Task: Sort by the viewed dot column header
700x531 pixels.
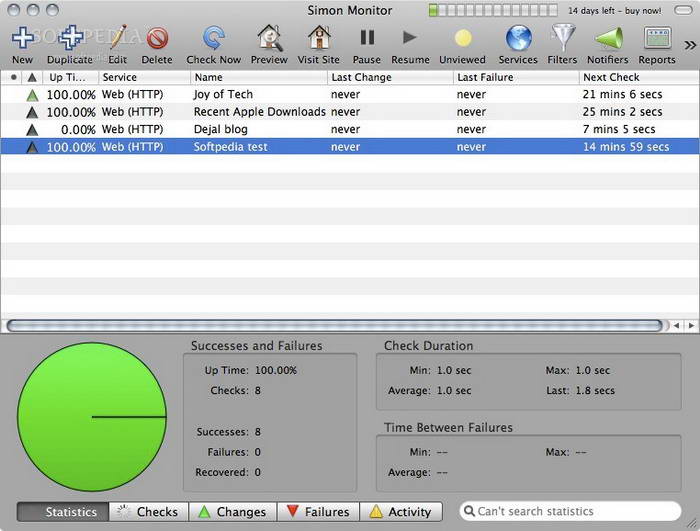Action: [x=14, y=77]
